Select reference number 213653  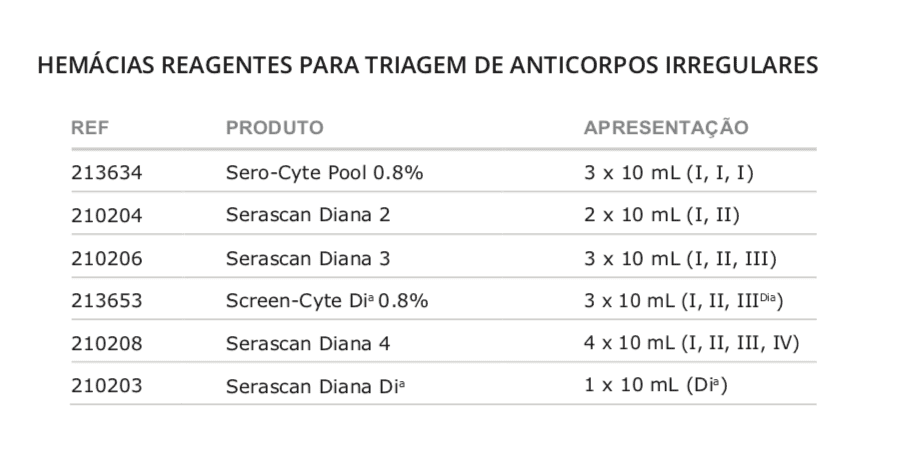tap(107, 300)
